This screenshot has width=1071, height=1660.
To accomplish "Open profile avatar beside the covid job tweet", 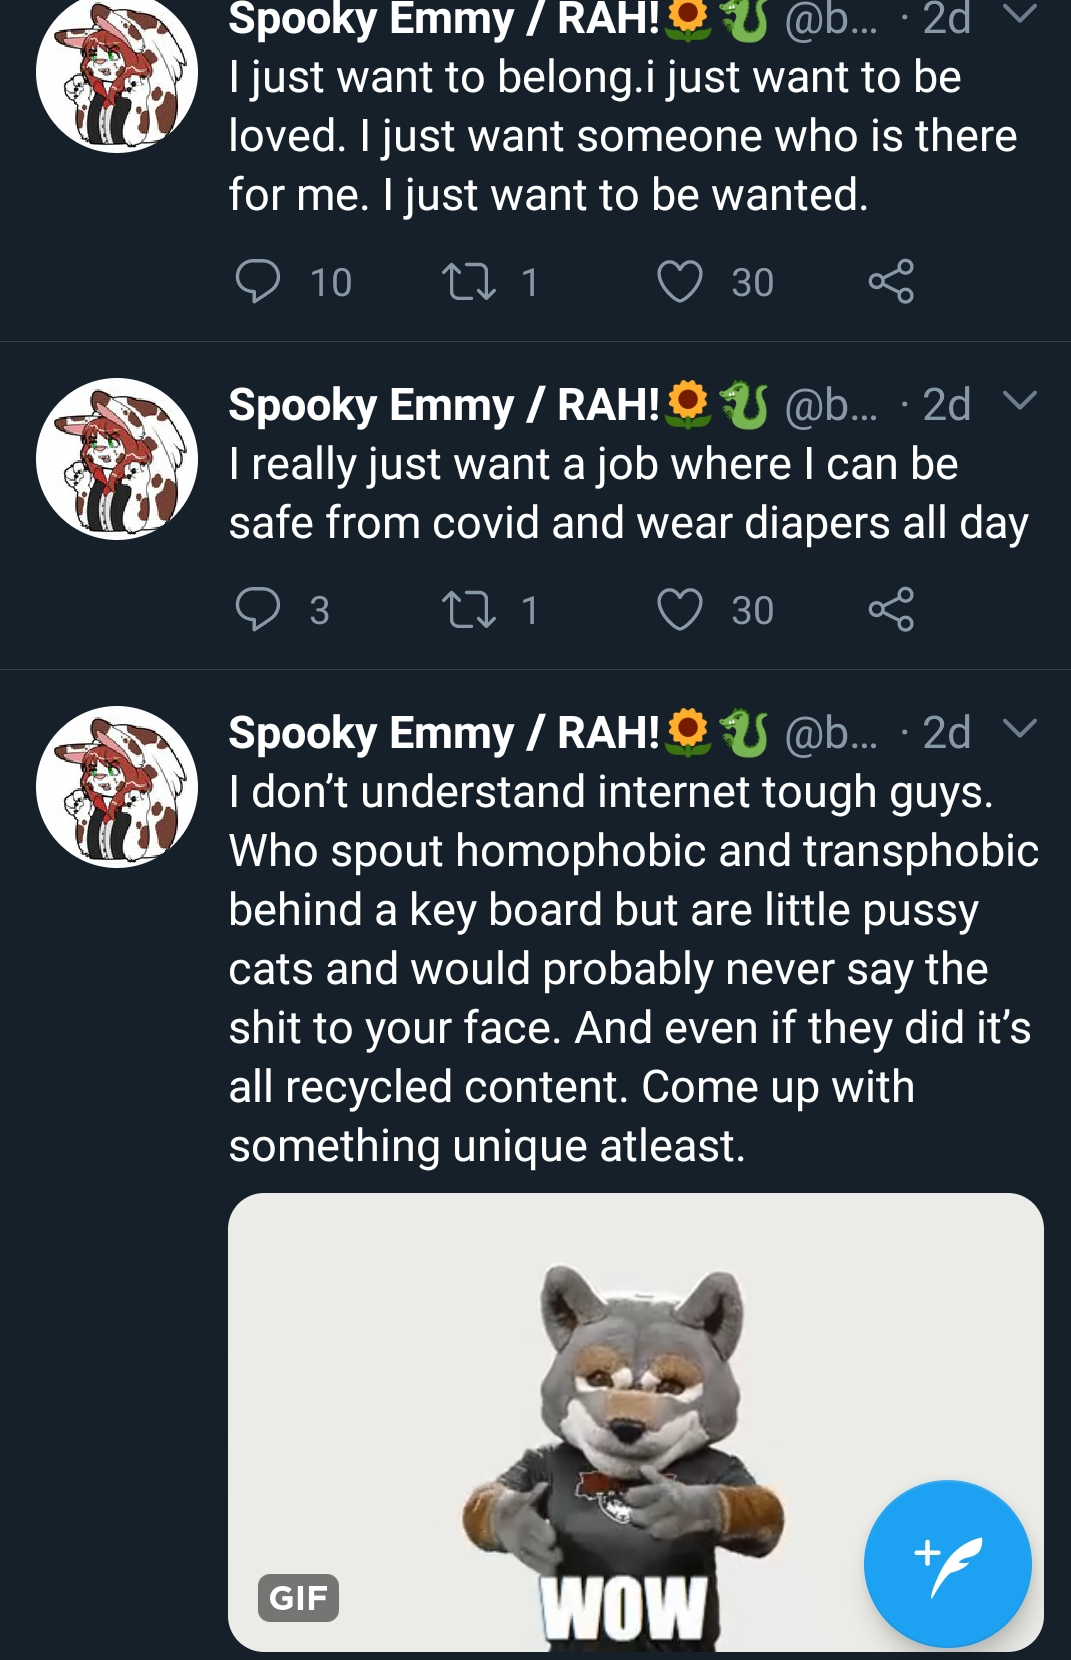I will [117, 459].
